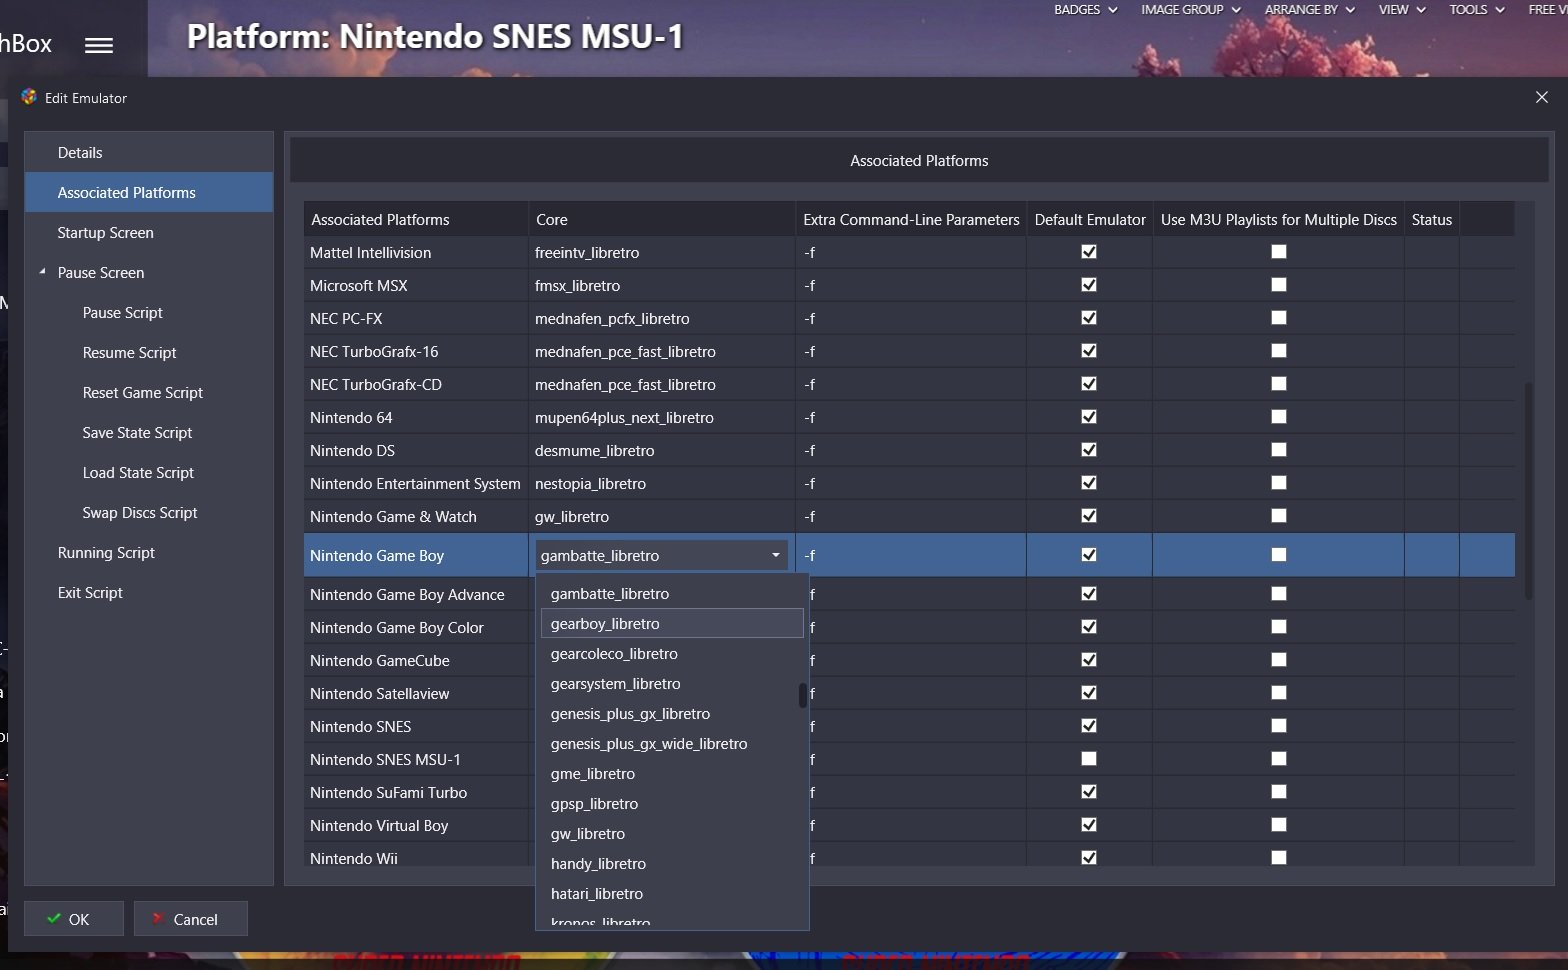Open the Details section
Image resolution: width=1568 pixels, height=970 pixels.
[x=149, y=152]
